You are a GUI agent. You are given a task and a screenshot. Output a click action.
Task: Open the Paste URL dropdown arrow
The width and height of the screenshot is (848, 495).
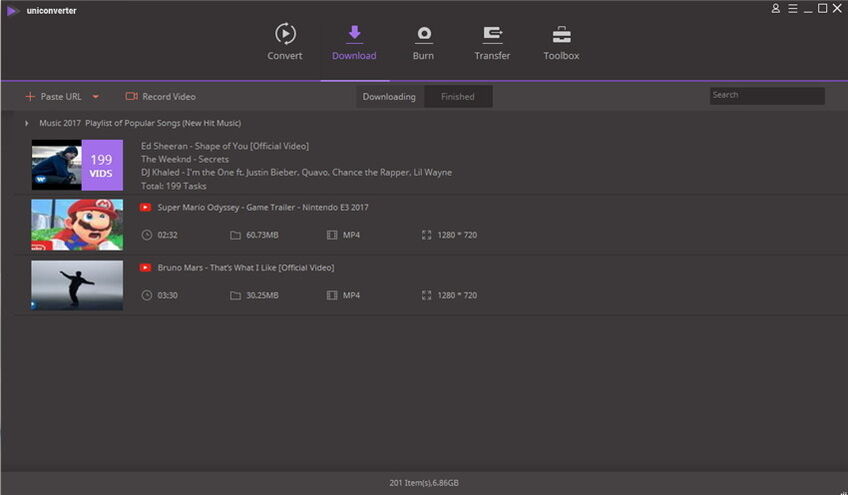point(95,97)
